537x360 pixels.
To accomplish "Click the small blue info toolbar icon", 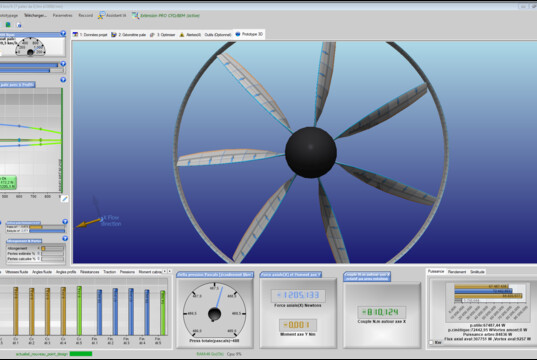I will tap(19, 25).
